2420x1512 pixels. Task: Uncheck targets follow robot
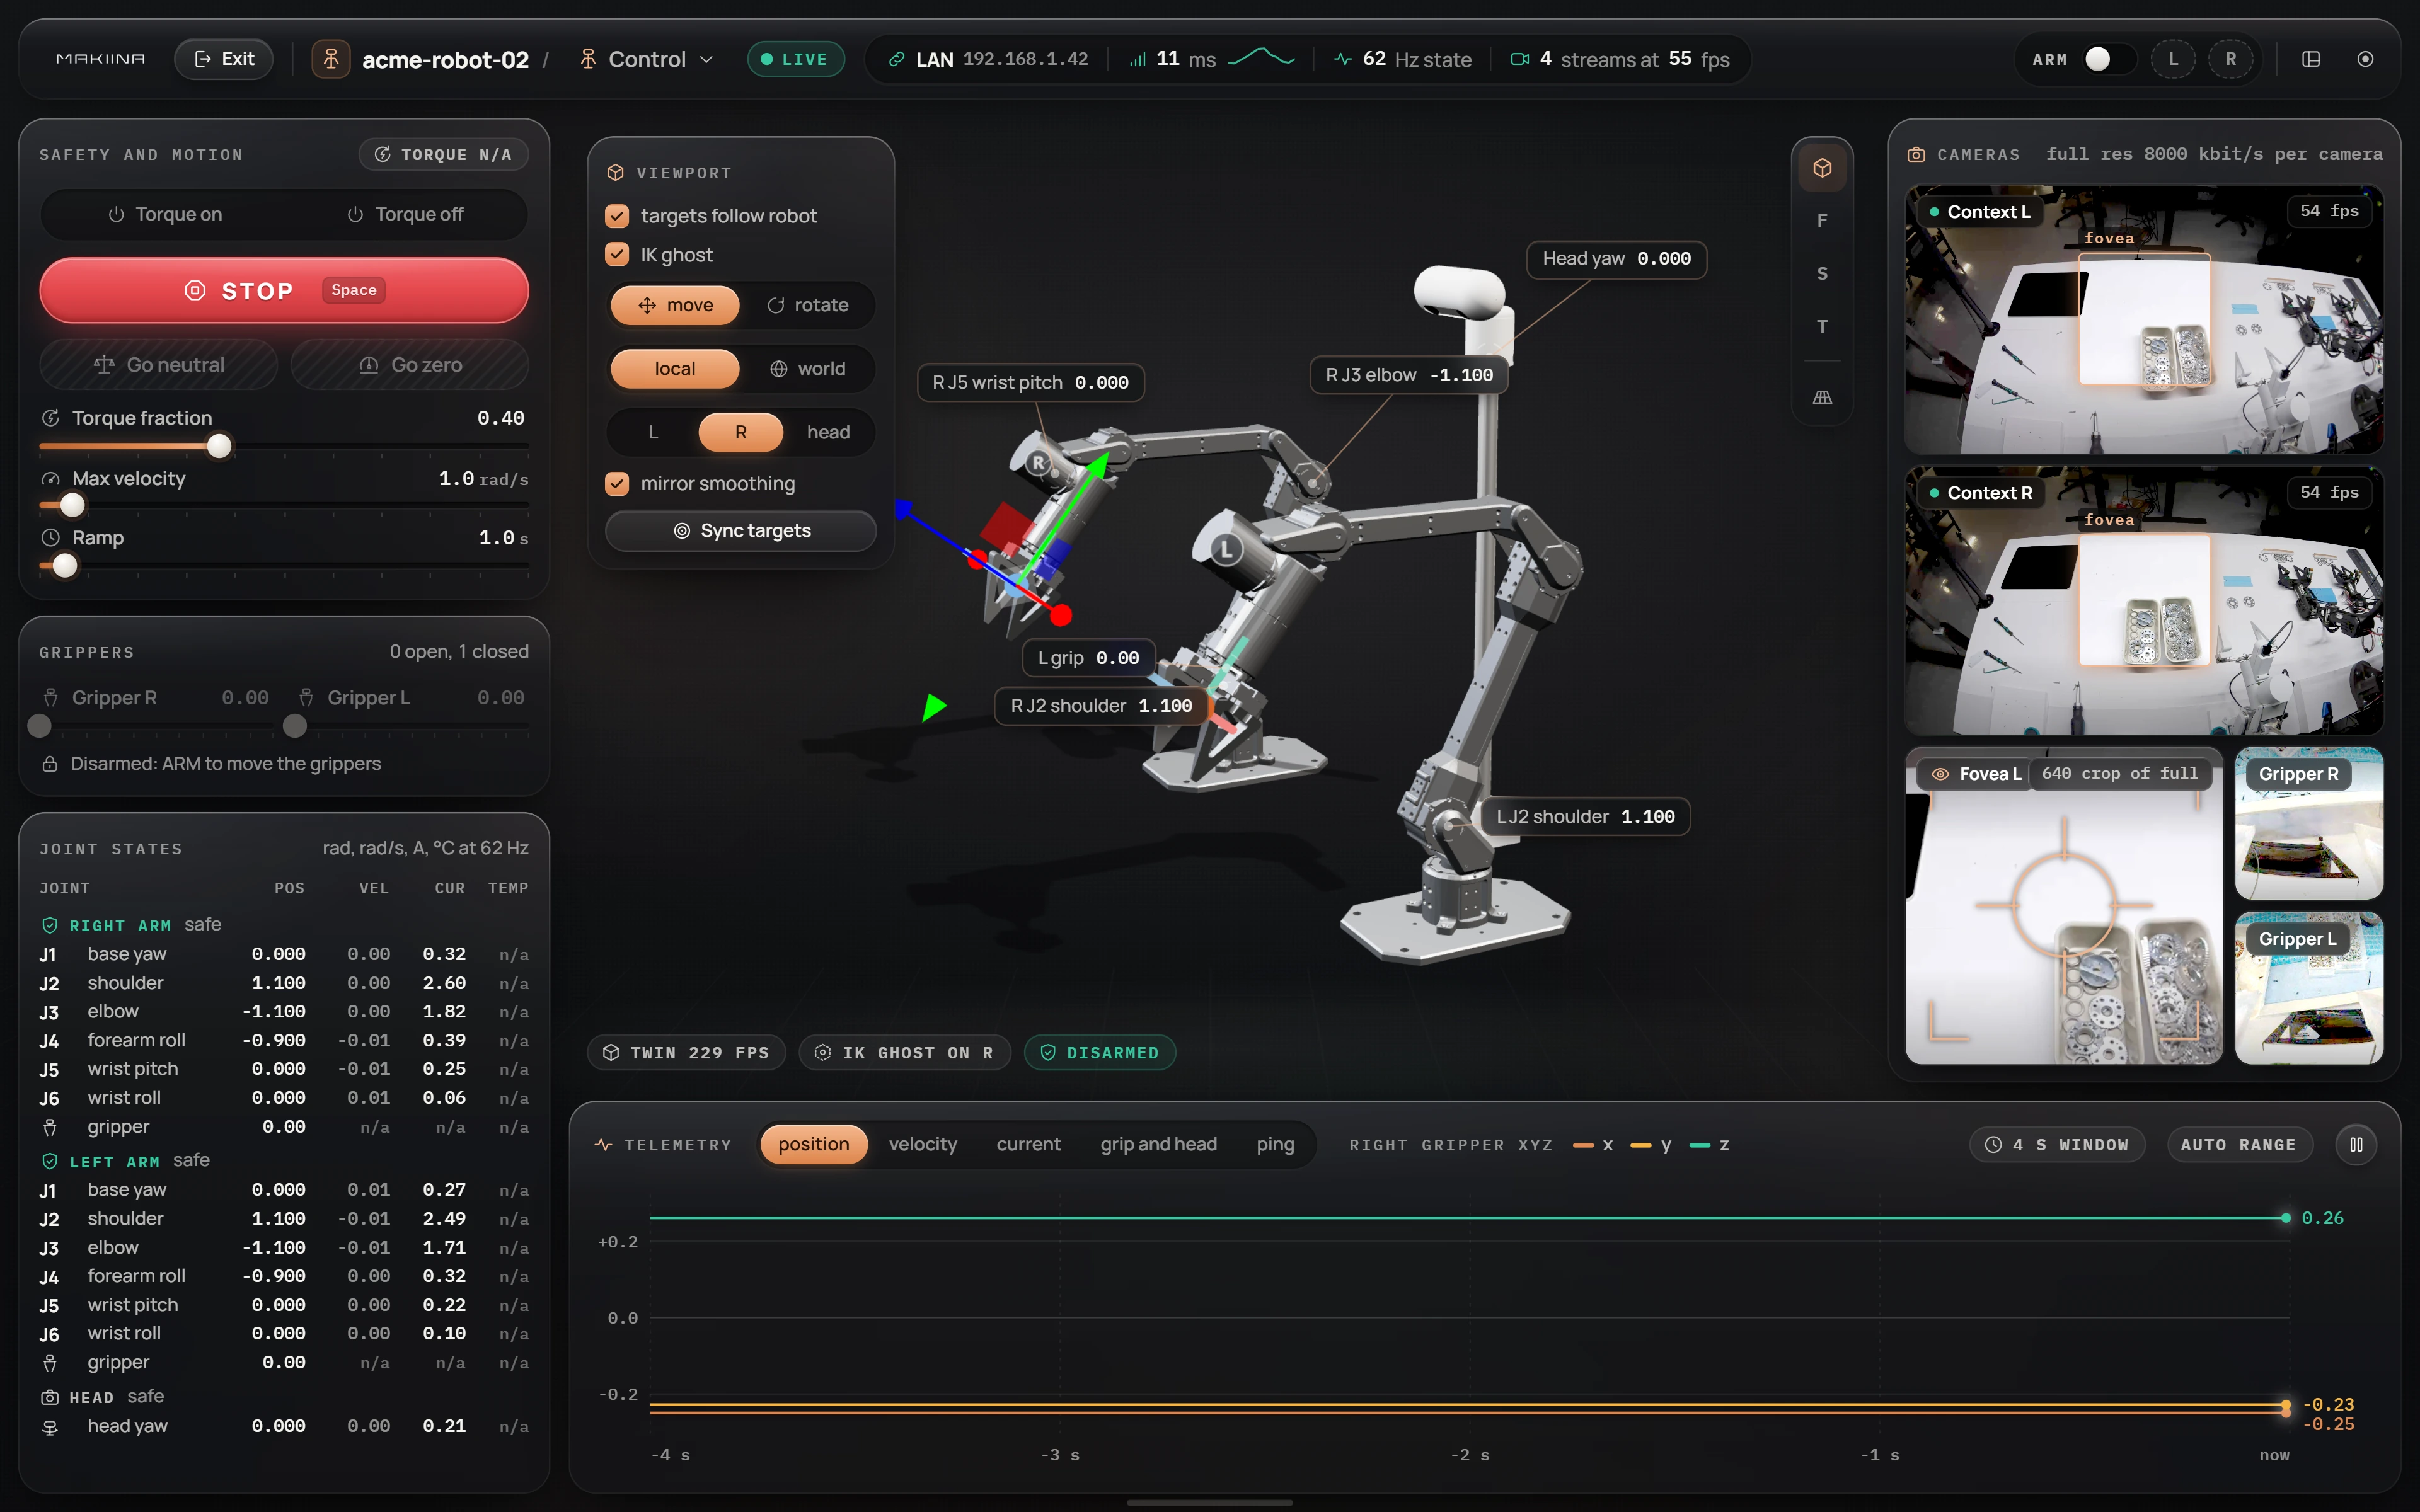[x=617, y=216]
